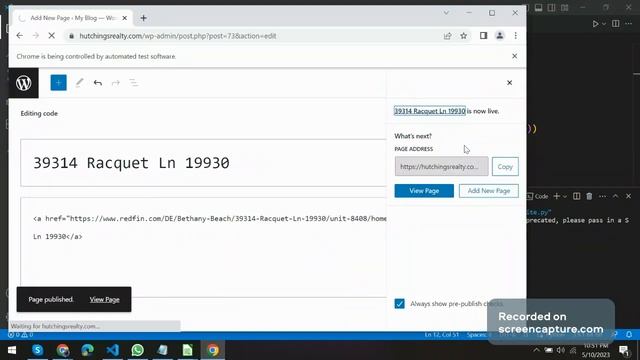Toggle VS Code panel layout icon
This screenshot has height=360, width=640.
coord(538,7)
